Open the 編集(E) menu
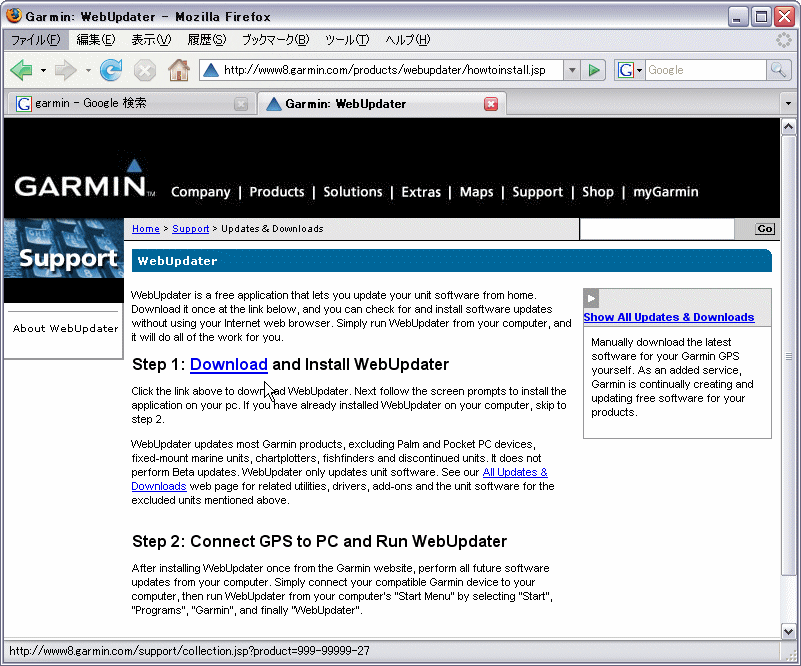801x666 pixels. 96,40
